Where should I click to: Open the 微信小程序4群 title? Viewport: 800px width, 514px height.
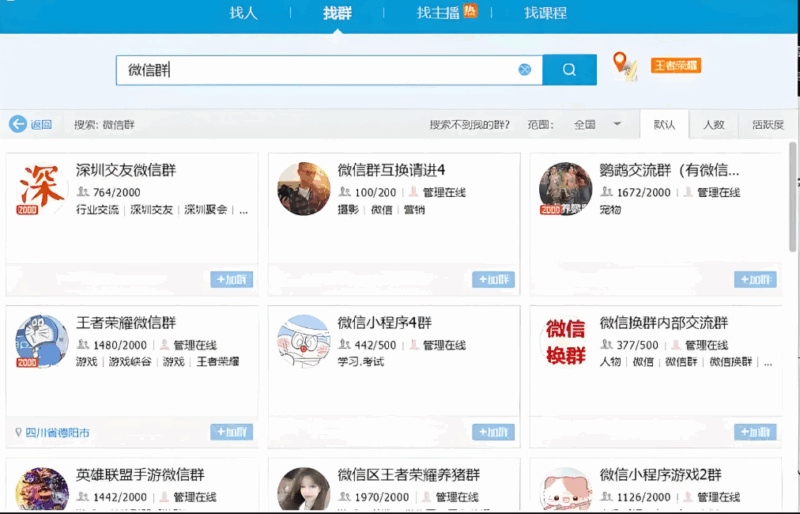(385, 323)
